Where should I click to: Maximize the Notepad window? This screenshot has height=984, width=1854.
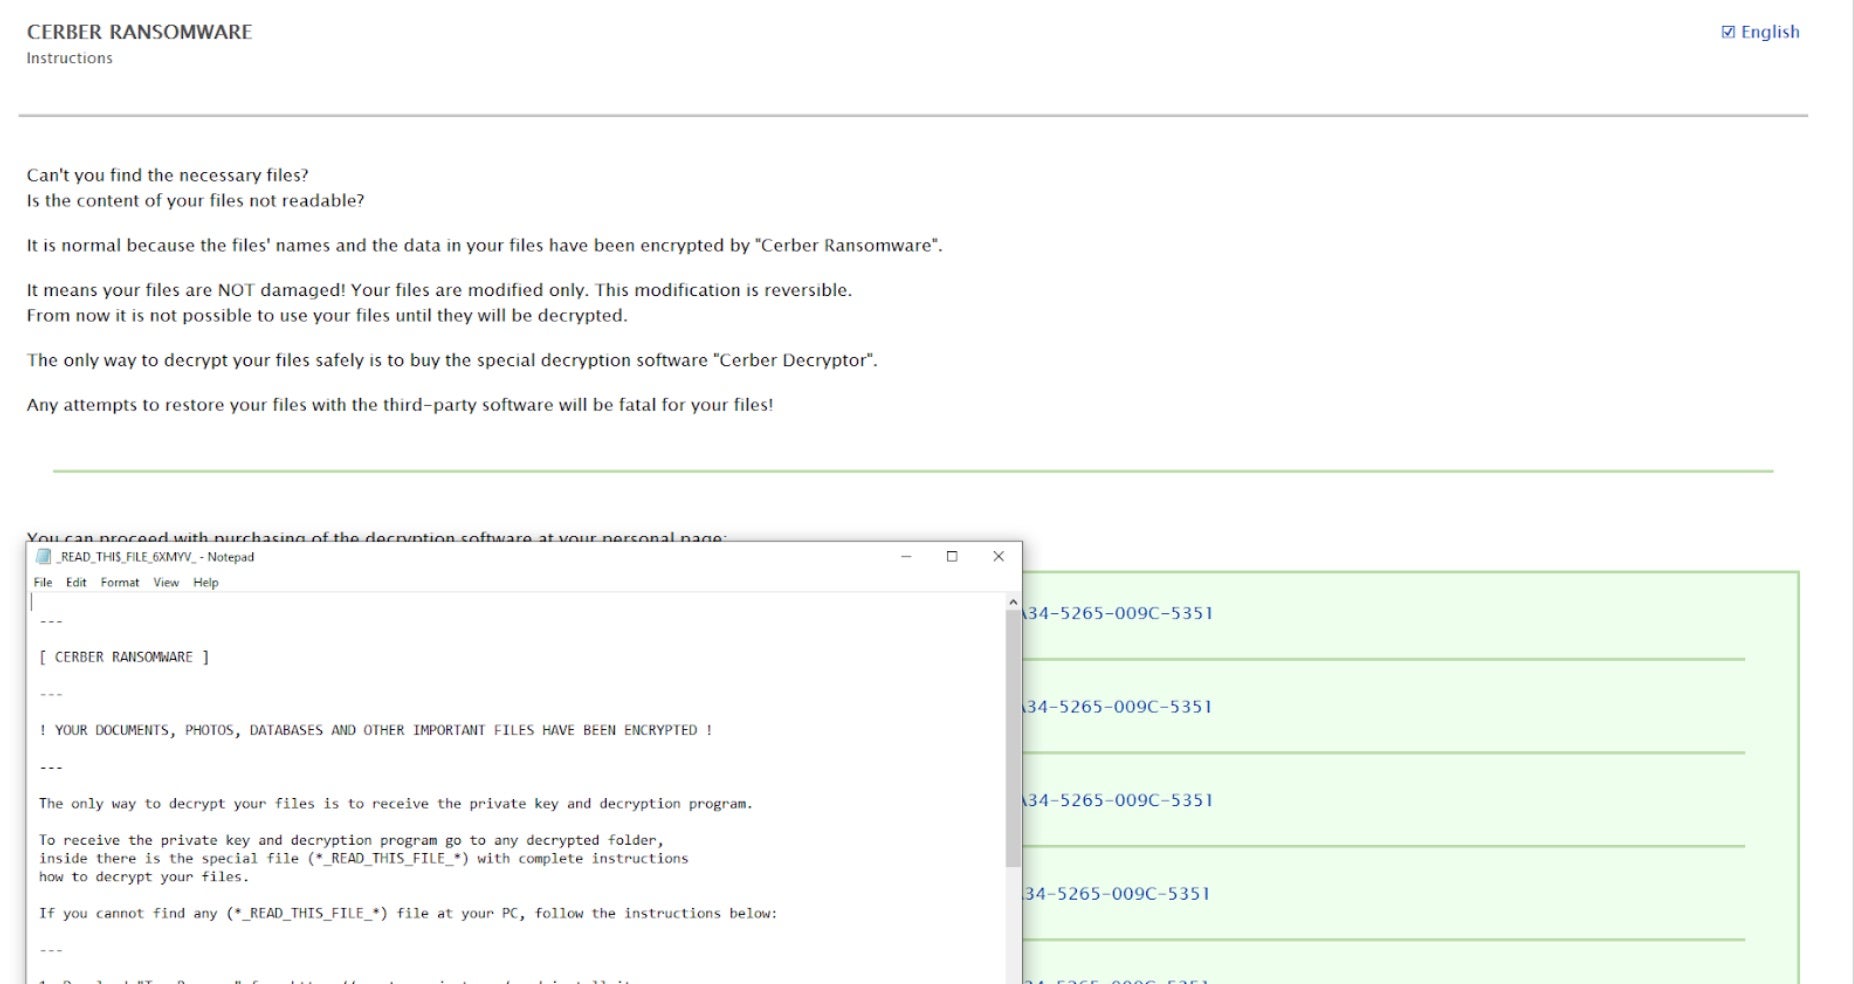point(952,557)
